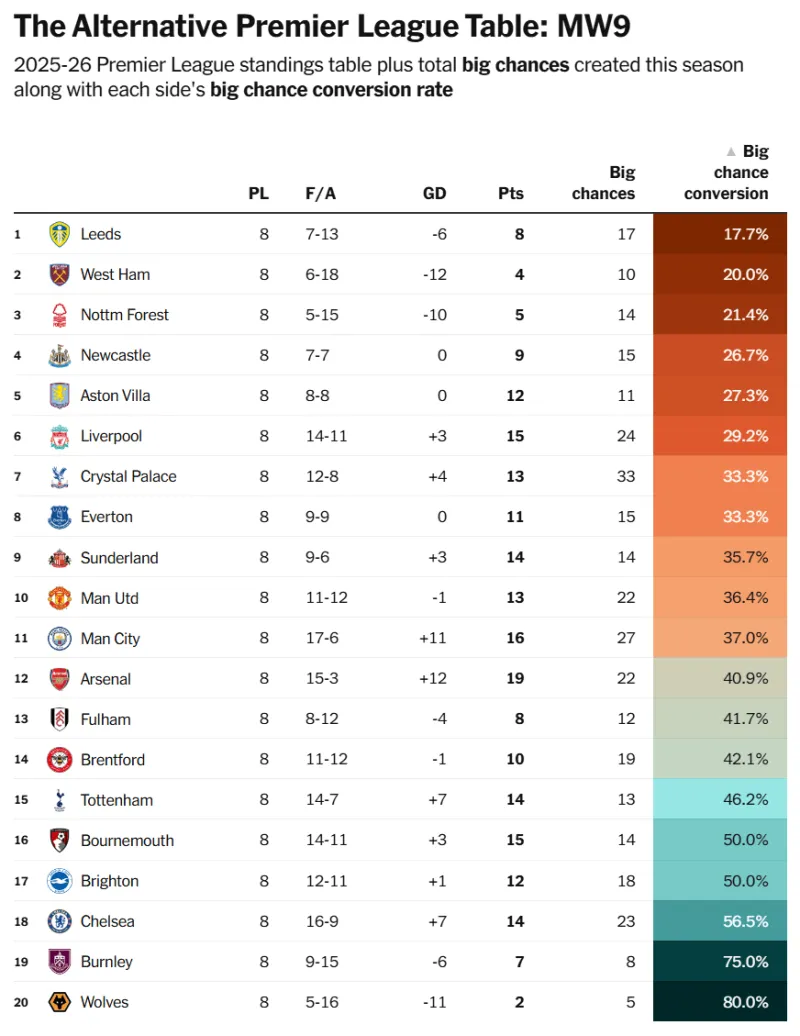Click the Chelsea club badge
The image size is (800, 1036).
(x=60, y=922)
